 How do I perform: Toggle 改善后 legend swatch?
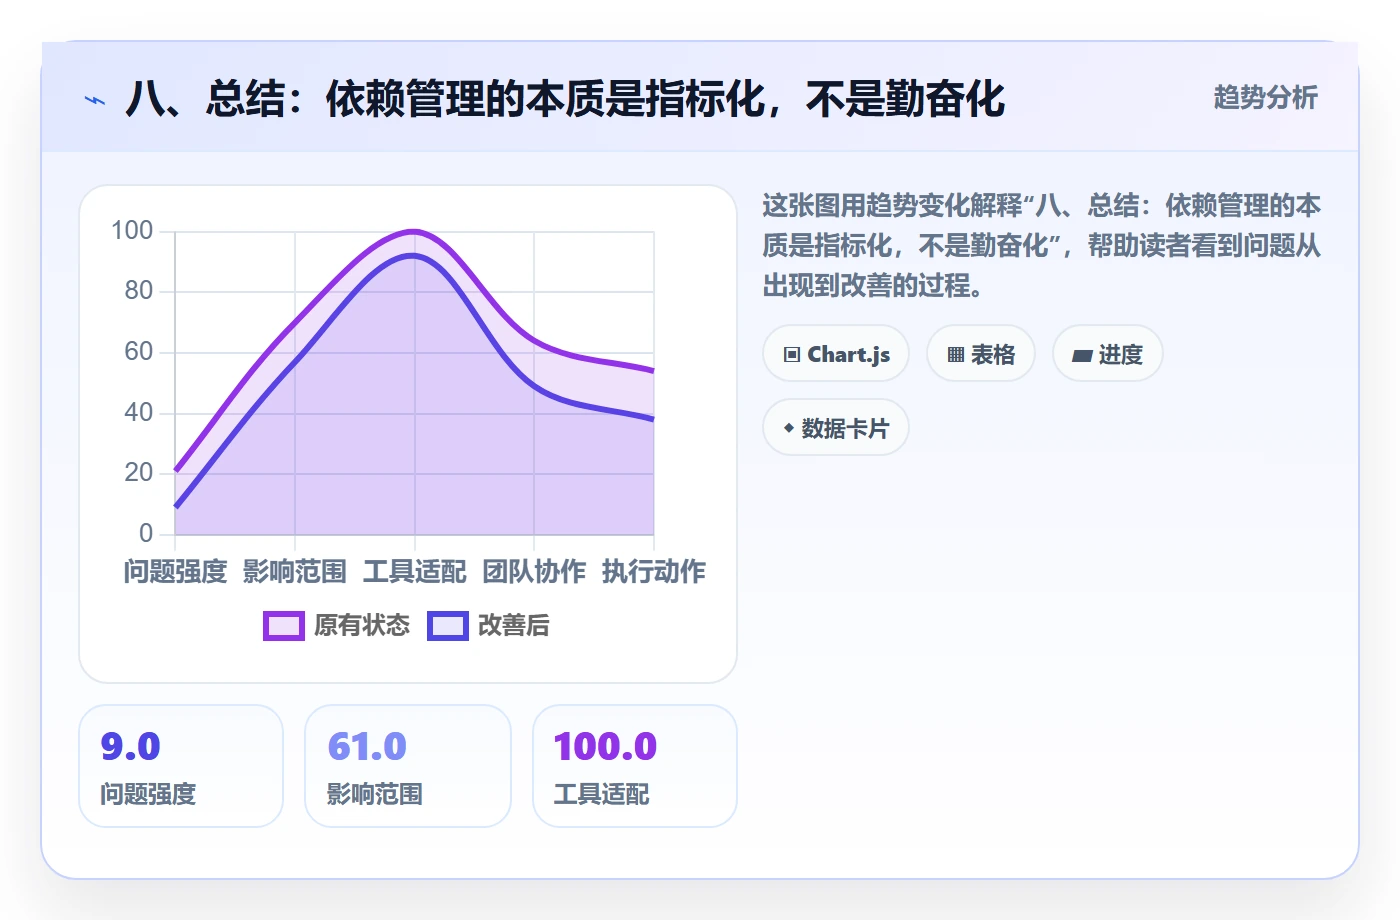click(x=448, y=626)
